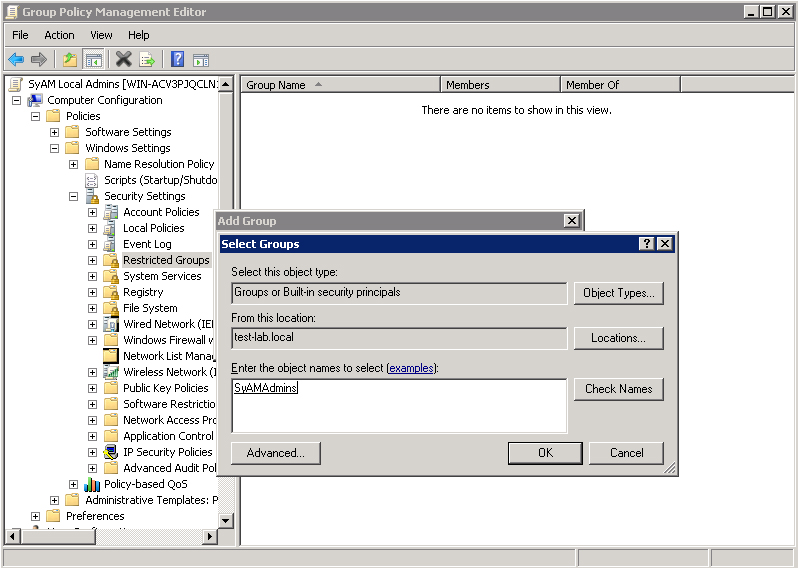Image resolution: width=798 pixels, height=568 pixels.
Task: Click the Export List toolbar icon
Action: point(147,60)
